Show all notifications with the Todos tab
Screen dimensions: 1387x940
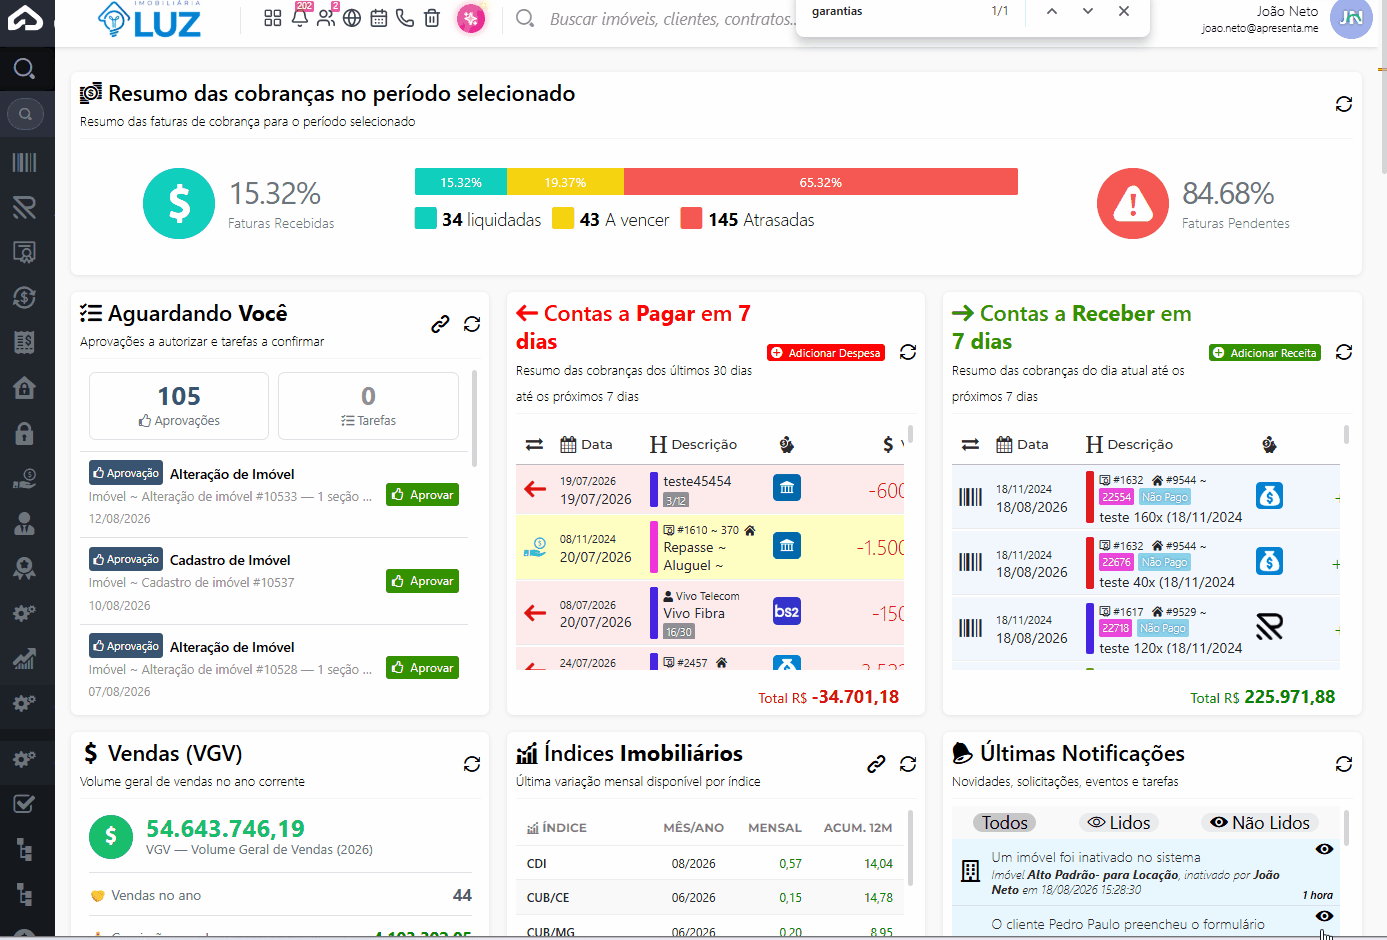1005,823
